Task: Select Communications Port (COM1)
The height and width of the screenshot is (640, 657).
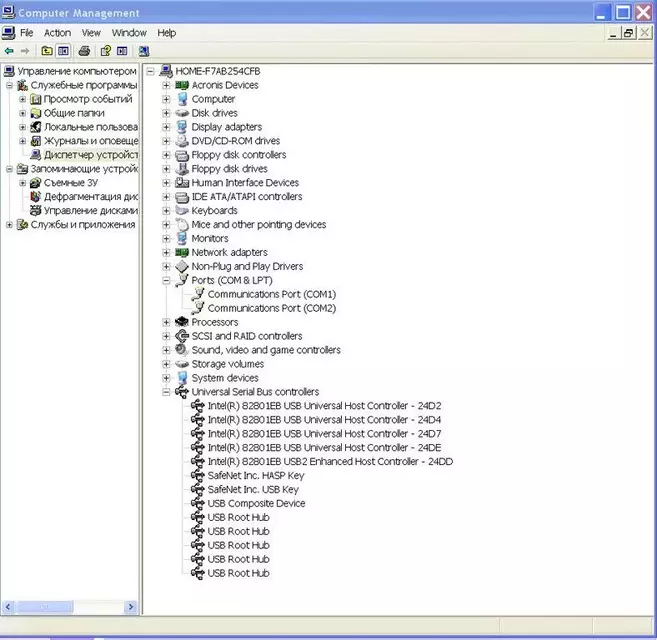Action: click(x=272, y=294)
